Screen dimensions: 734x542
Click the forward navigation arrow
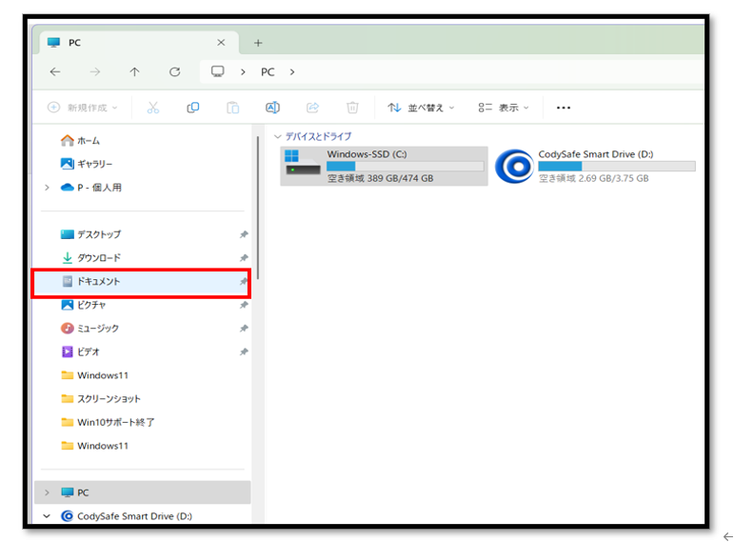(95, 72)
